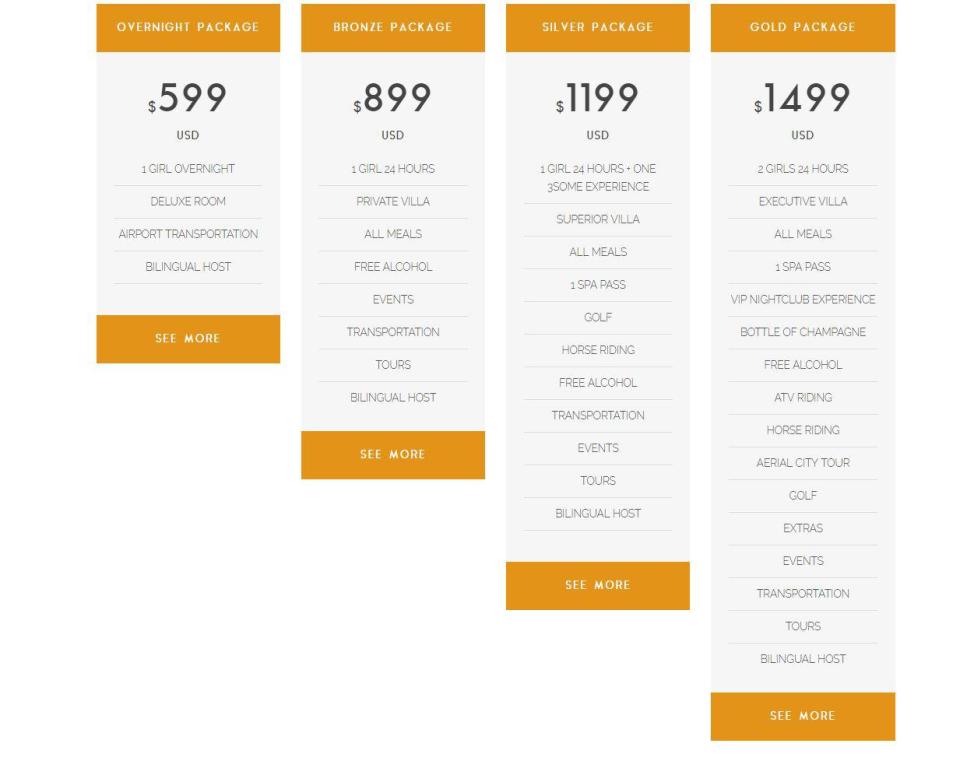Viewport: 960px width, 761px height.
Task: Select the Overnight Package header
Action: (188, 27)
